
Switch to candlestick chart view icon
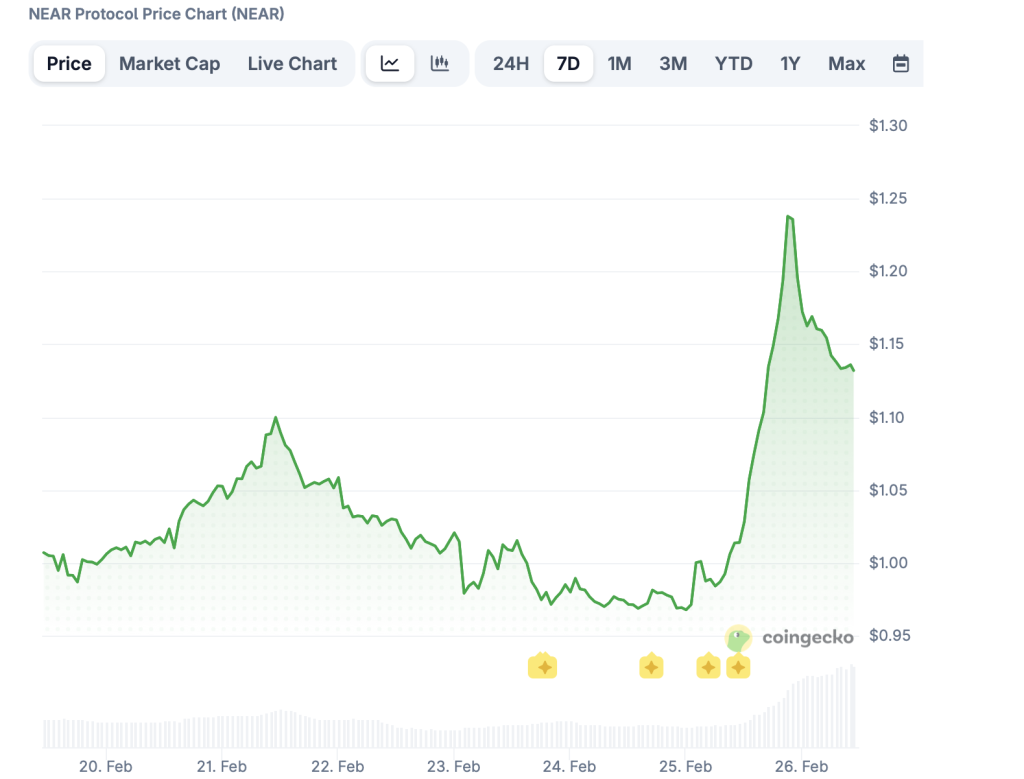click(x=440, y=64)
